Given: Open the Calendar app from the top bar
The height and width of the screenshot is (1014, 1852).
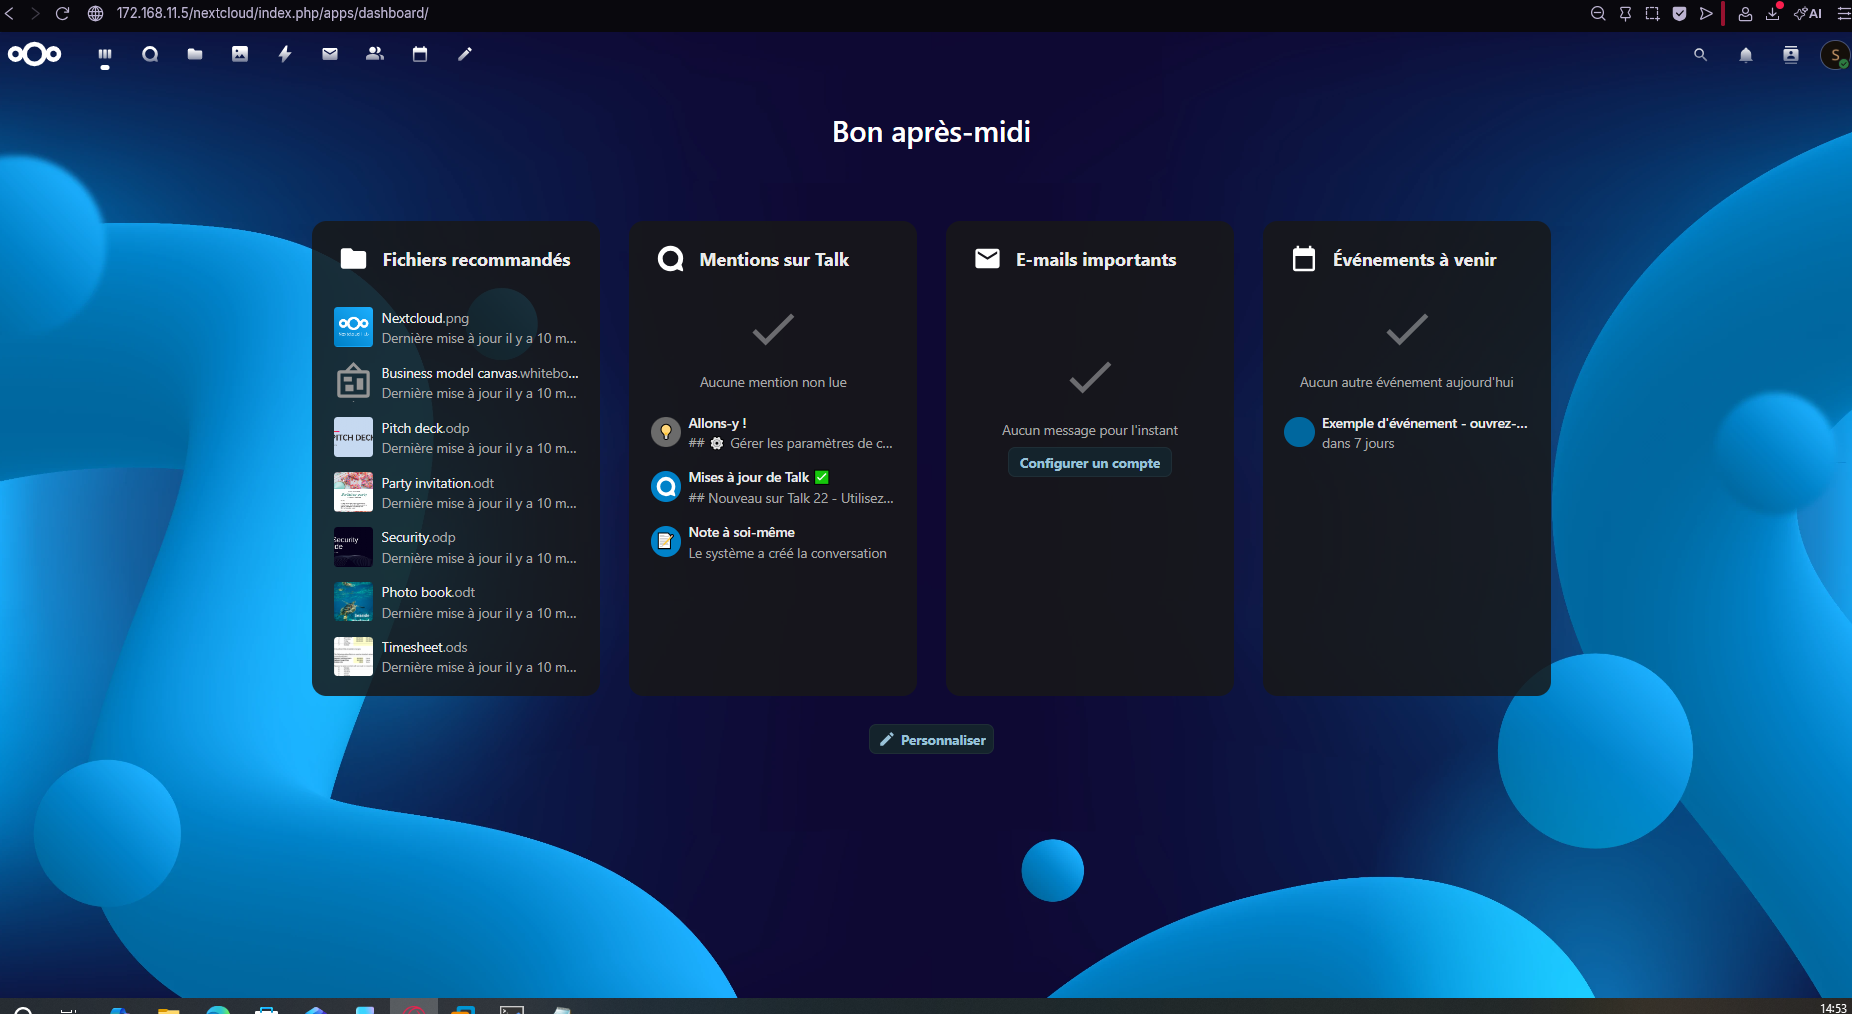Looking at the screenshot, I should point(420,55).
